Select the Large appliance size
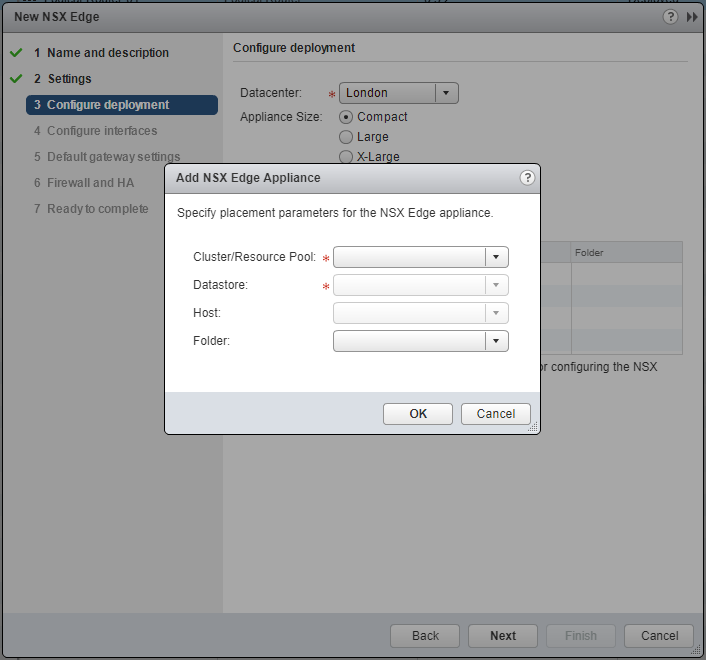 (x=347, y=137)
